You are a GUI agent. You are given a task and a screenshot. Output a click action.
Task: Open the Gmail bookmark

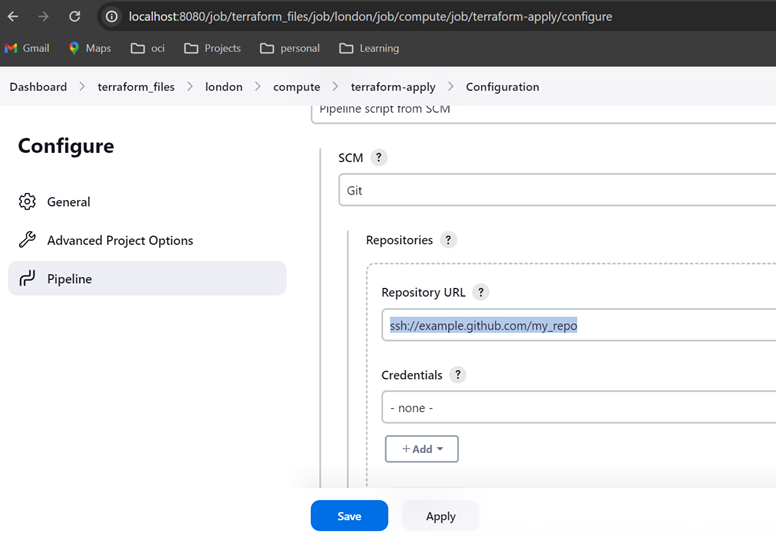[x=27, y=48]
